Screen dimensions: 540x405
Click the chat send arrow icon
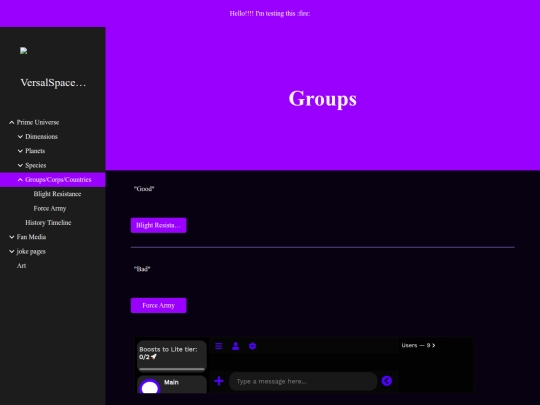387,381
